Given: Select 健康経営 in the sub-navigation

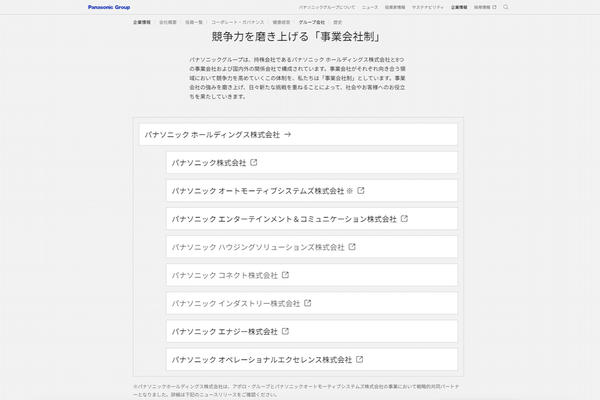Looking at the screenshot, I should [281, 22].
